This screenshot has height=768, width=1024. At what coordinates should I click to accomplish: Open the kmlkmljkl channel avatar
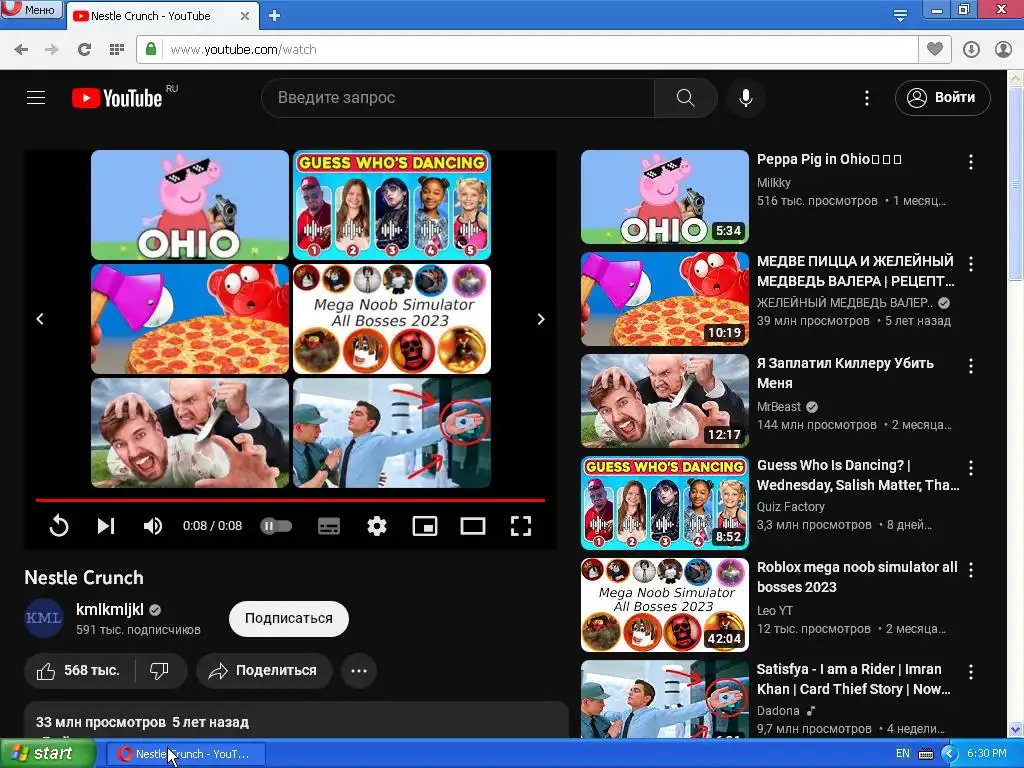coord(44,618)
